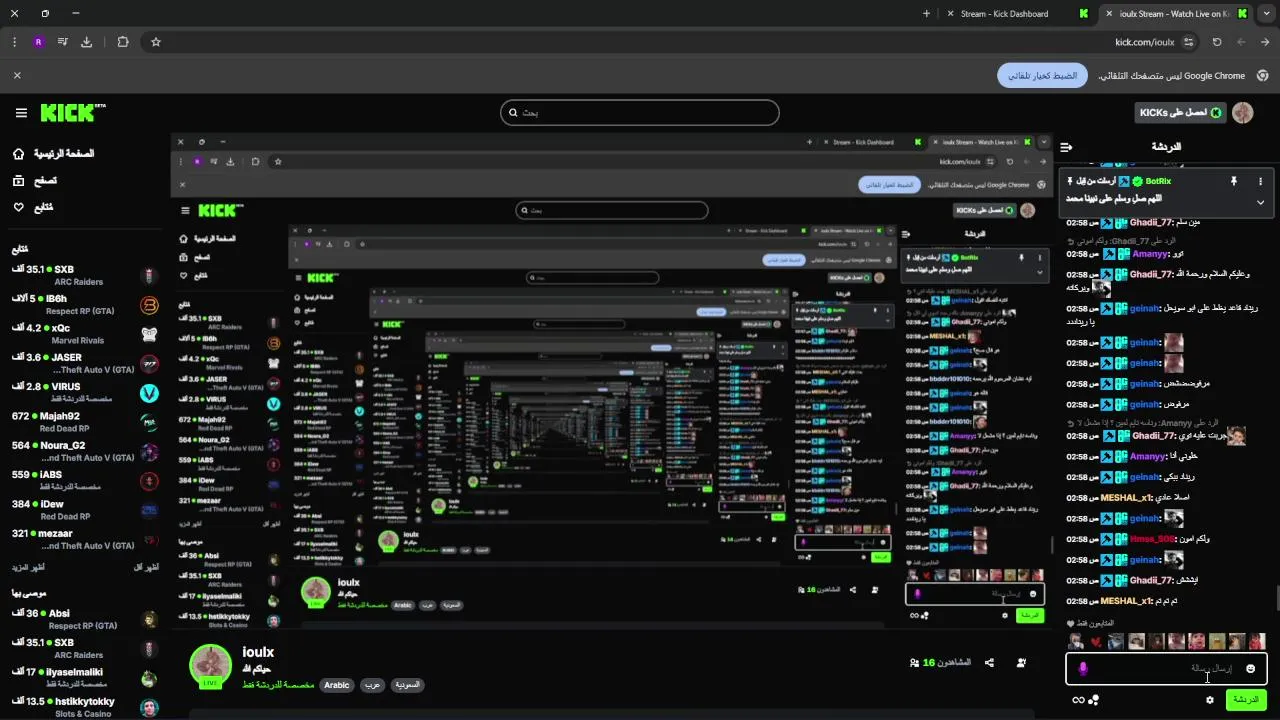Click the KICK logo

[x=73, y=113]
